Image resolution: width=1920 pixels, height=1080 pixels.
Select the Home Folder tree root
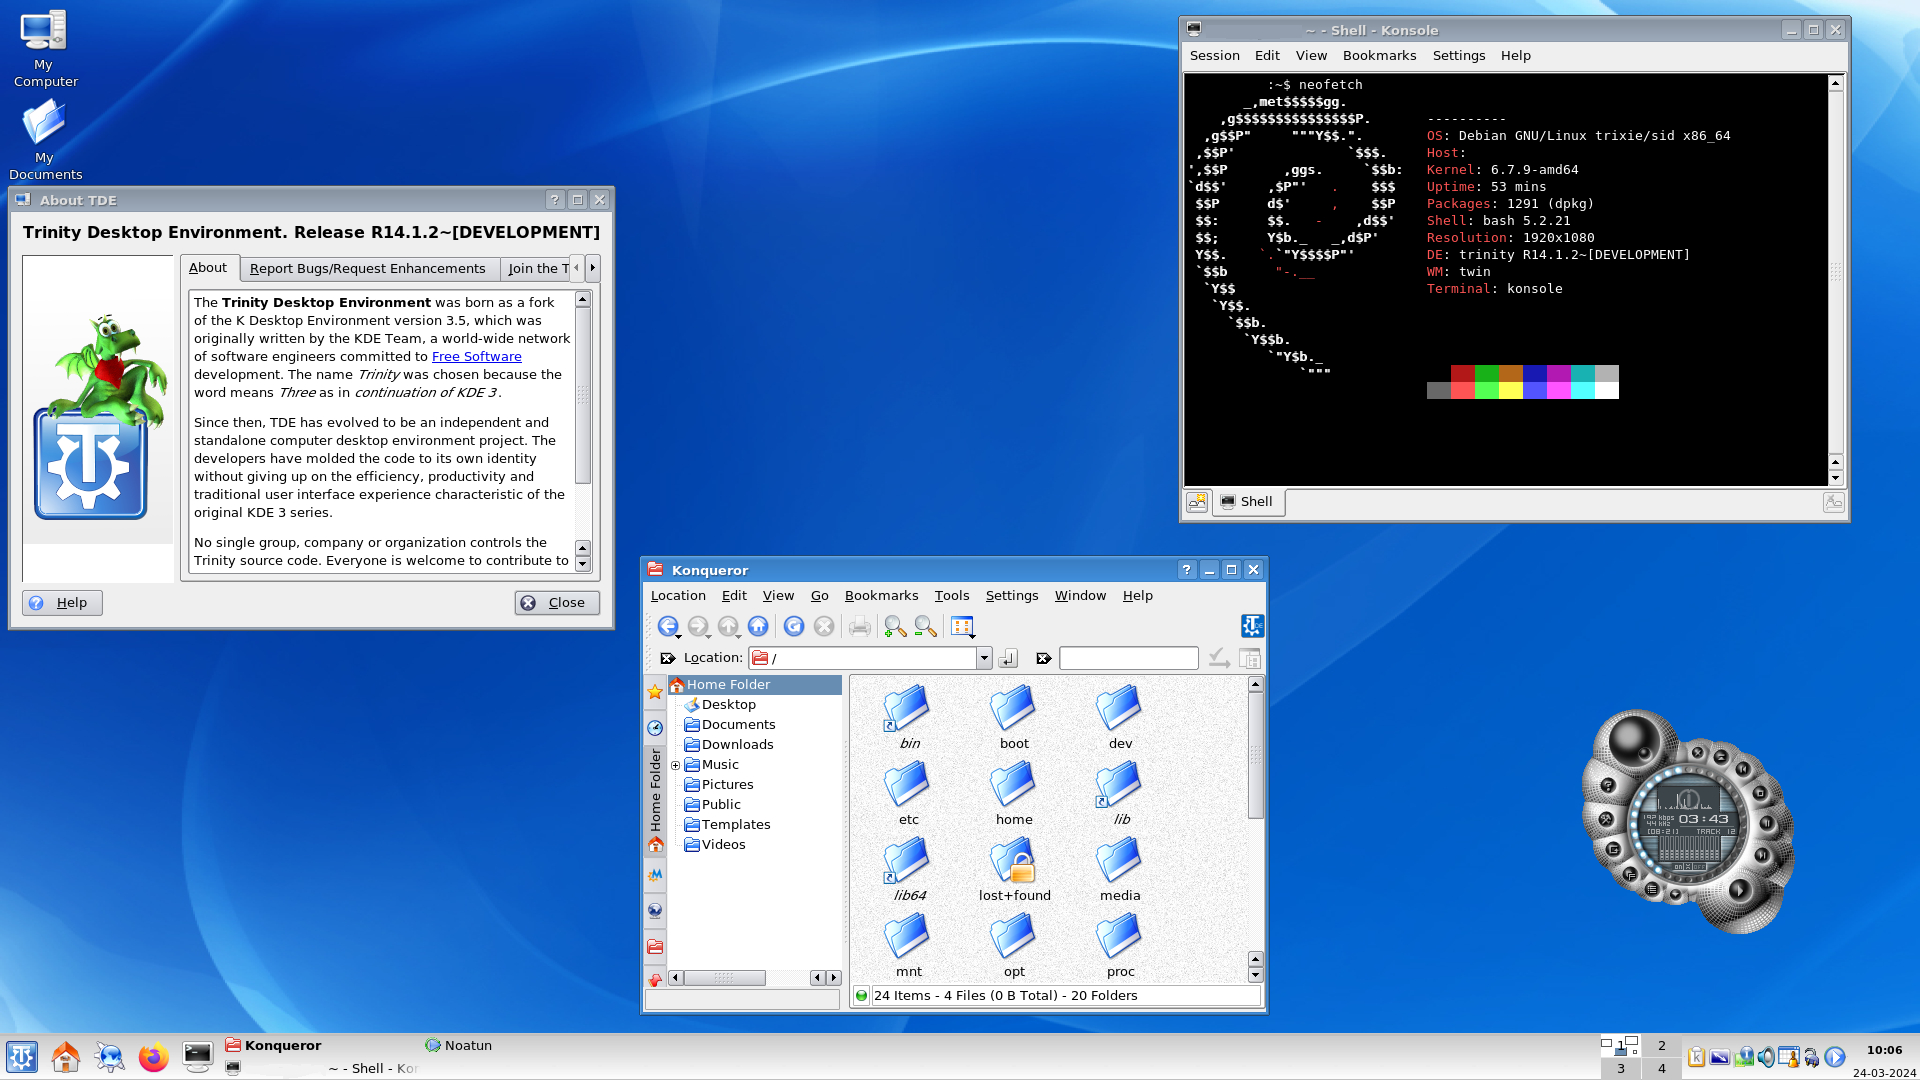click(x=755, y=685)
